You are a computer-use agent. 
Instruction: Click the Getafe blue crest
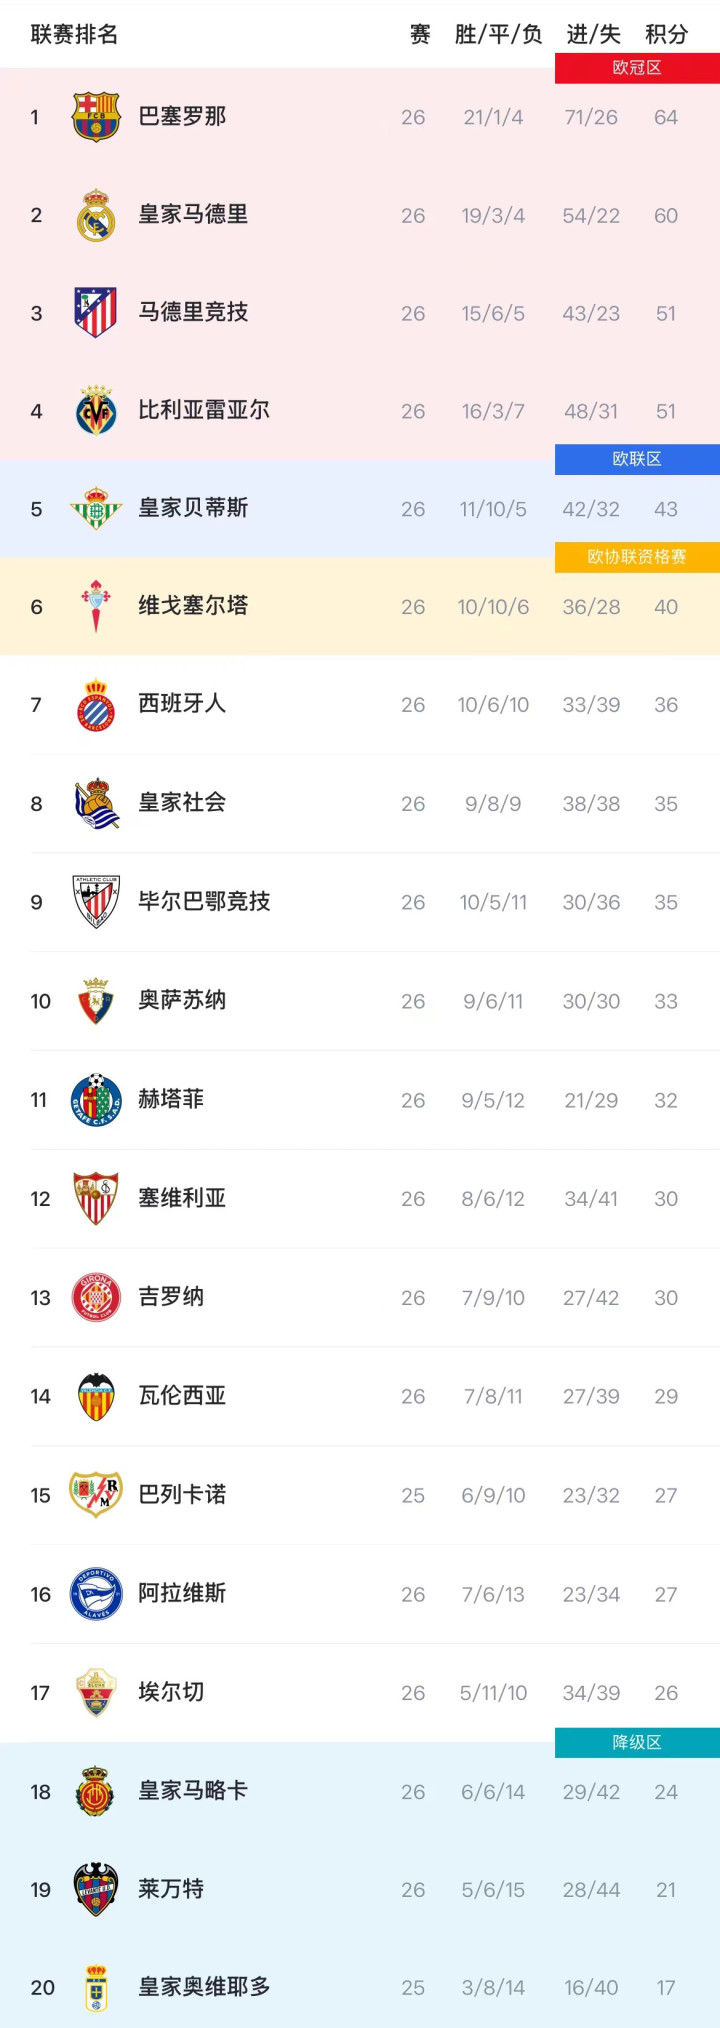coord(96,1100)
